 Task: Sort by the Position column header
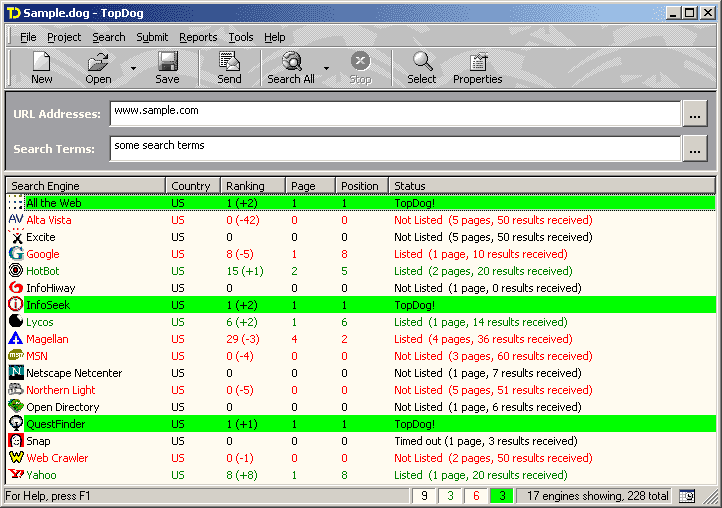point(362,186)
